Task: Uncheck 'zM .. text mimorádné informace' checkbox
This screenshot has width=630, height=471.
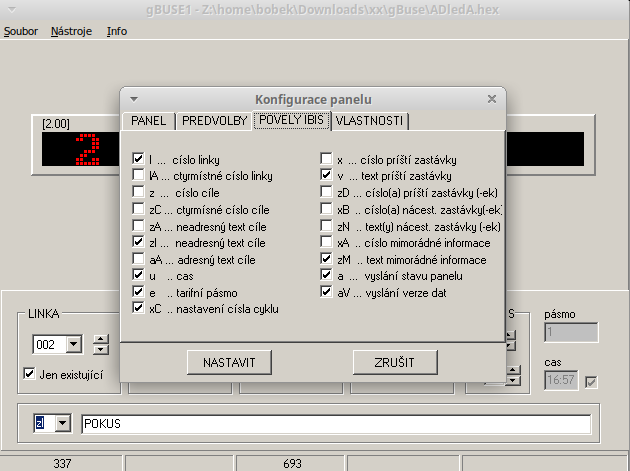Action: 326,258
